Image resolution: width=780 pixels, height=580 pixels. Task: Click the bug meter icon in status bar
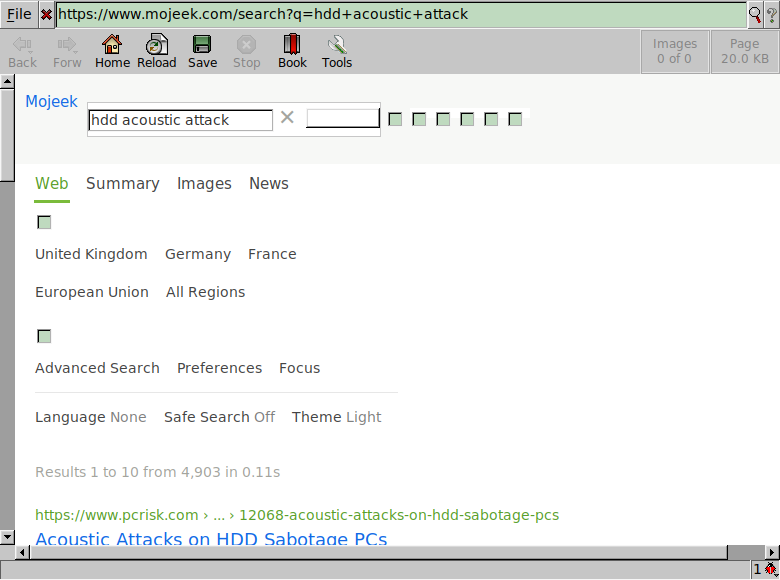pyautogui.click(x=771, y=569)
